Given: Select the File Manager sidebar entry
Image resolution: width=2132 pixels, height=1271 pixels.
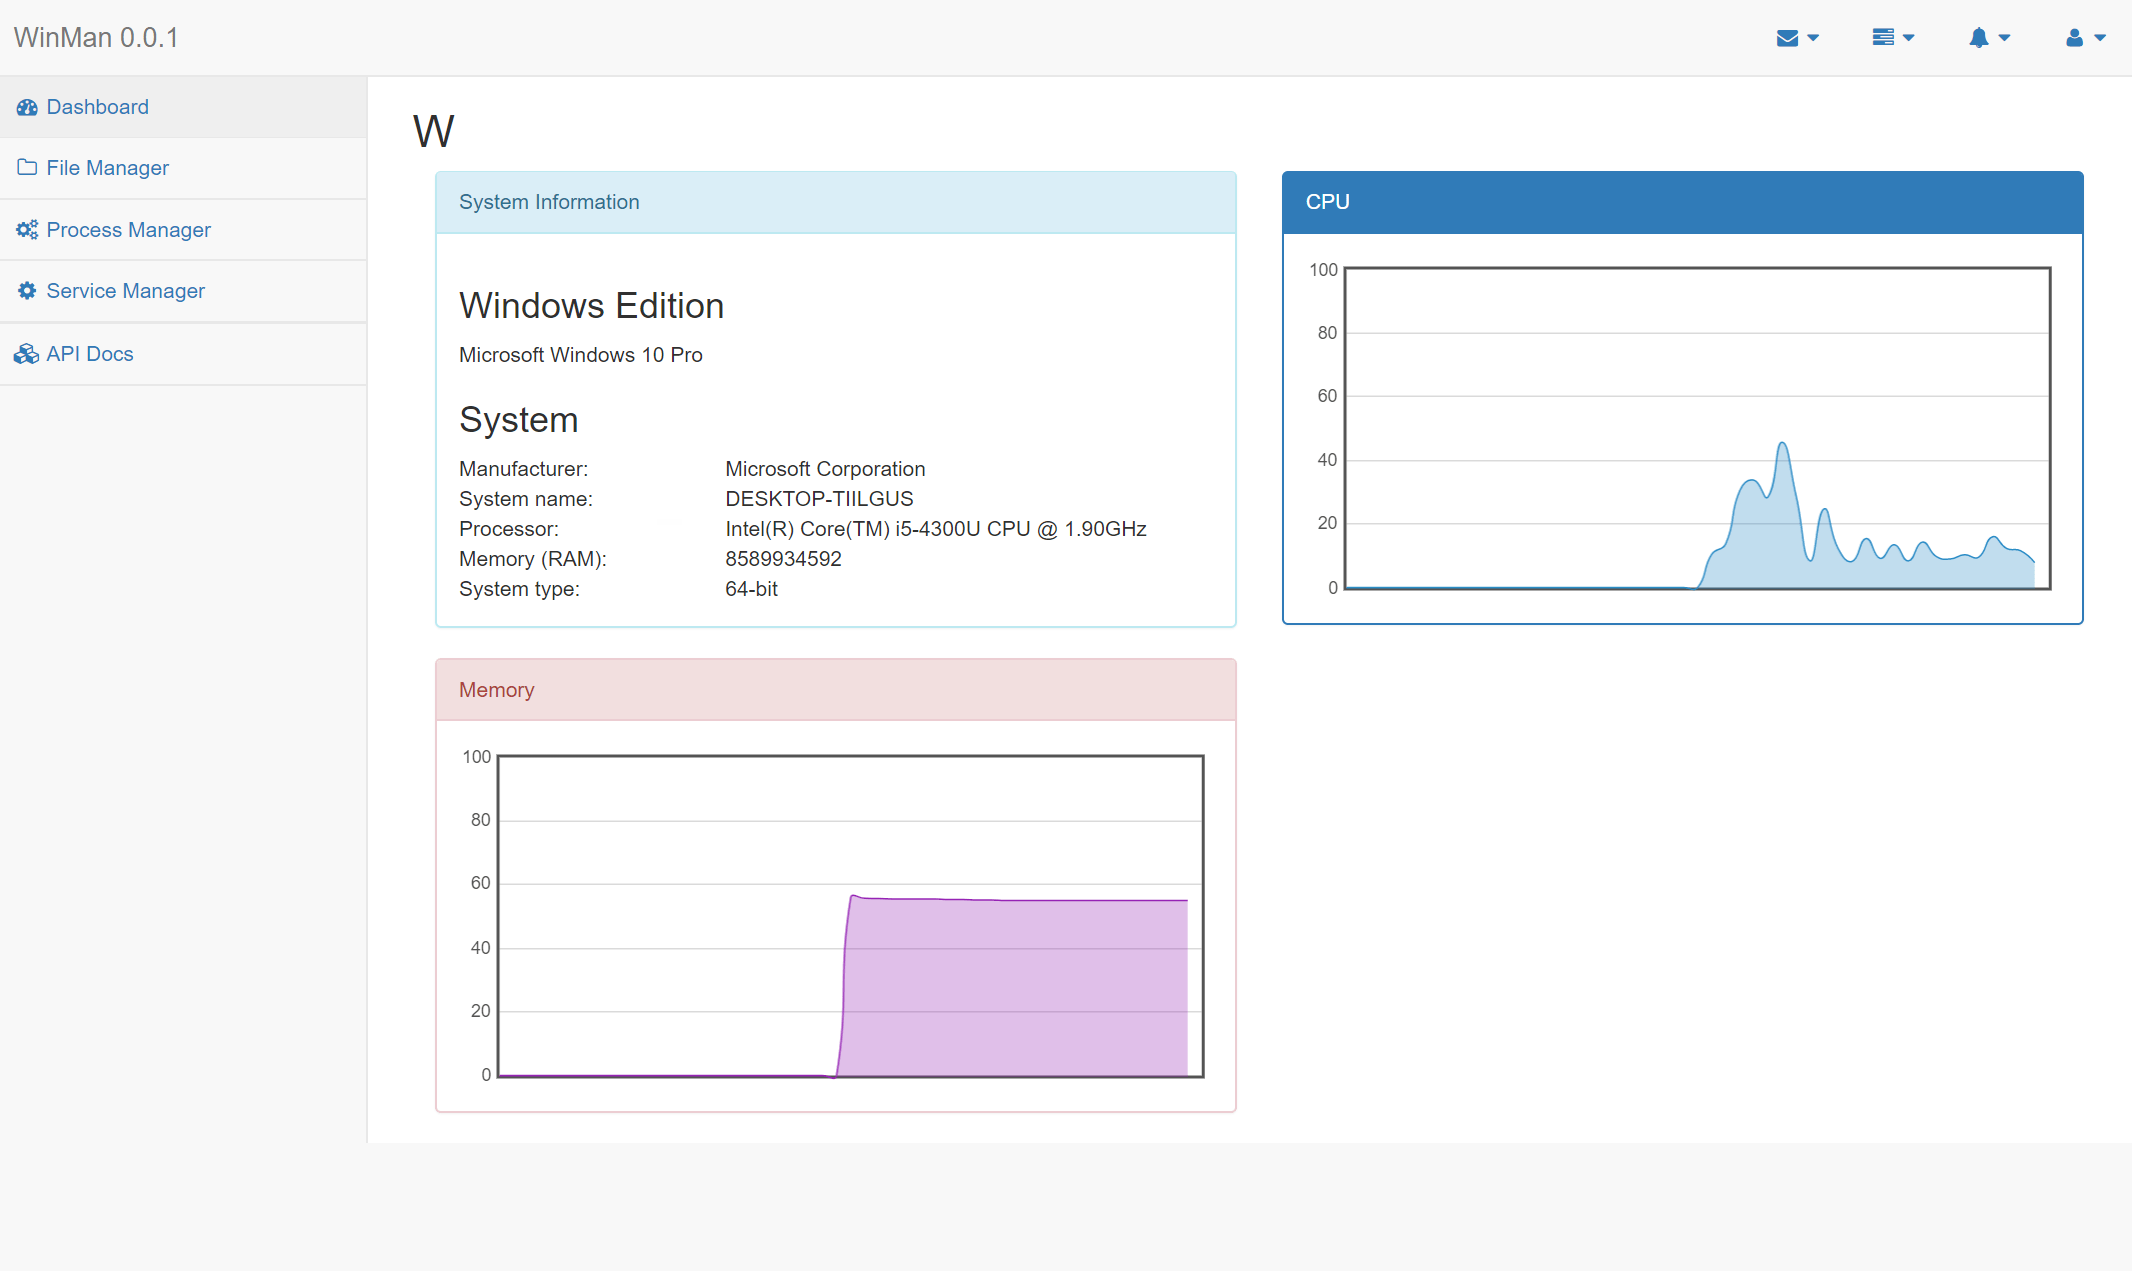Looking at the screenshot, I should (x=107, y=167).
